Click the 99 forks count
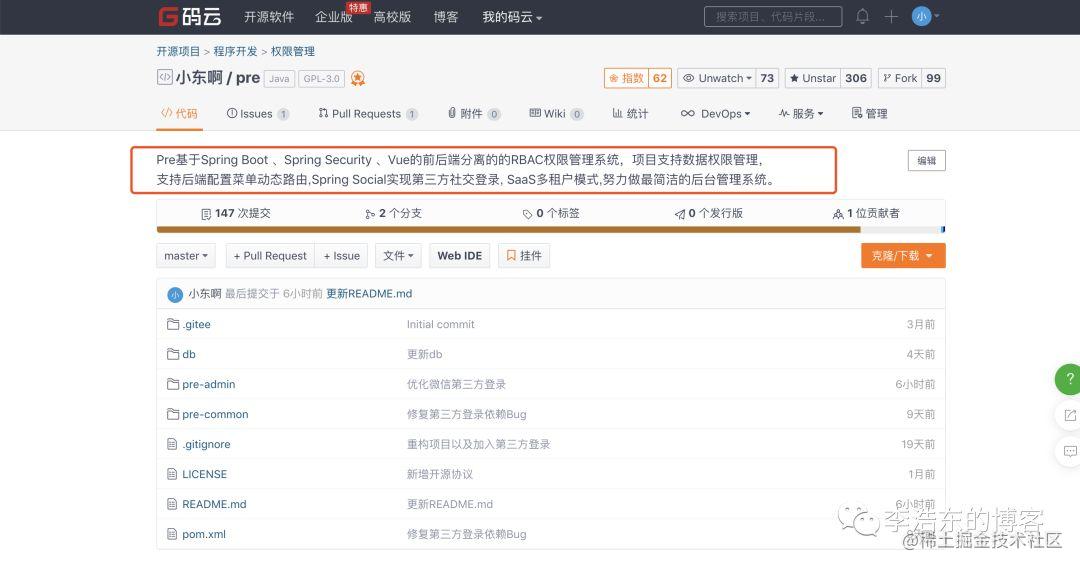Image resolution: width=1080 pixels, height=568 pixels. coord(933,78)
